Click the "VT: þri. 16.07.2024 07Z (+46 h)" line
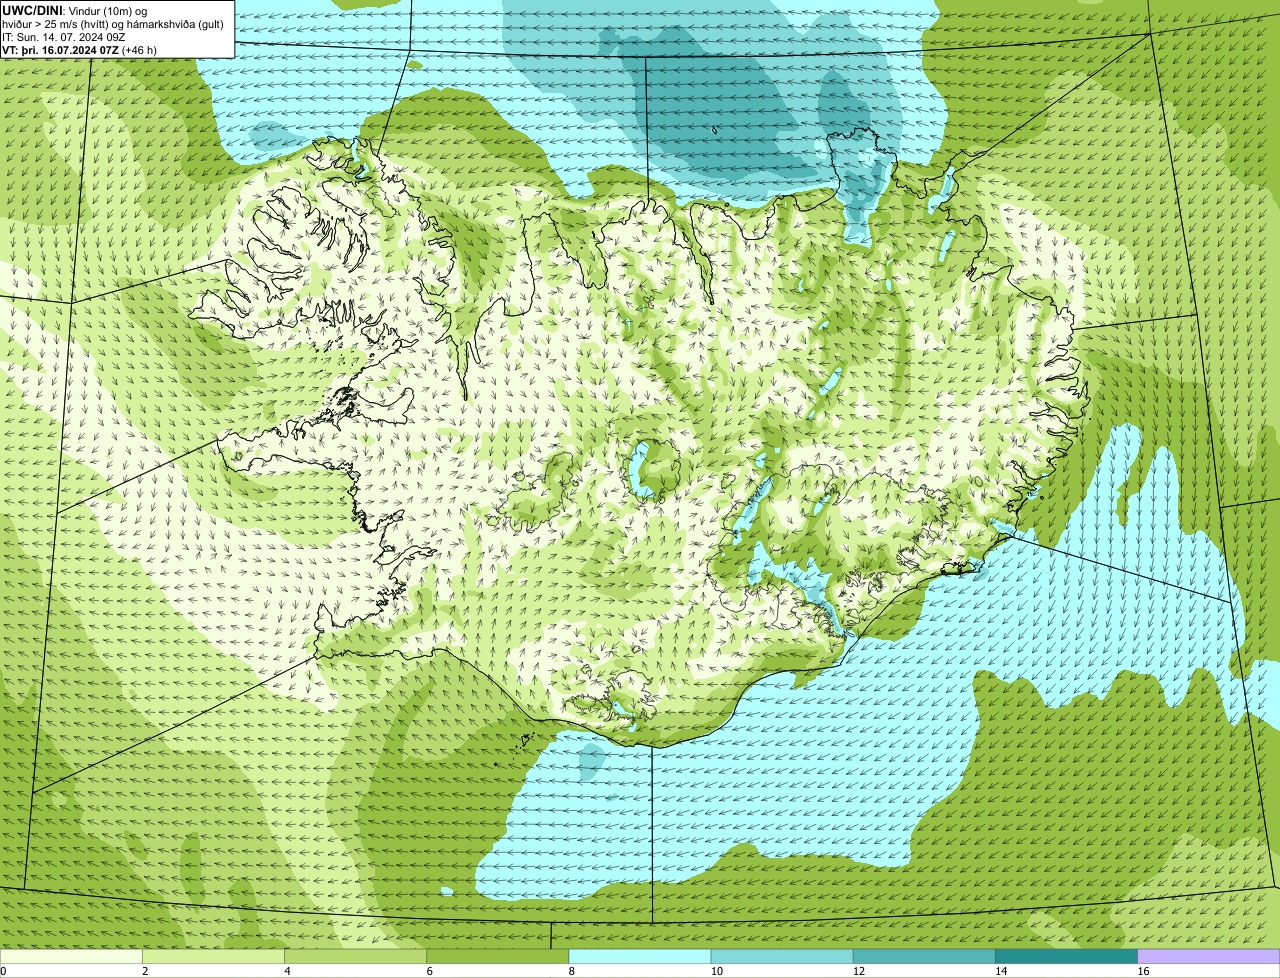The image size is (1280, 978). (x=80, y=50)
